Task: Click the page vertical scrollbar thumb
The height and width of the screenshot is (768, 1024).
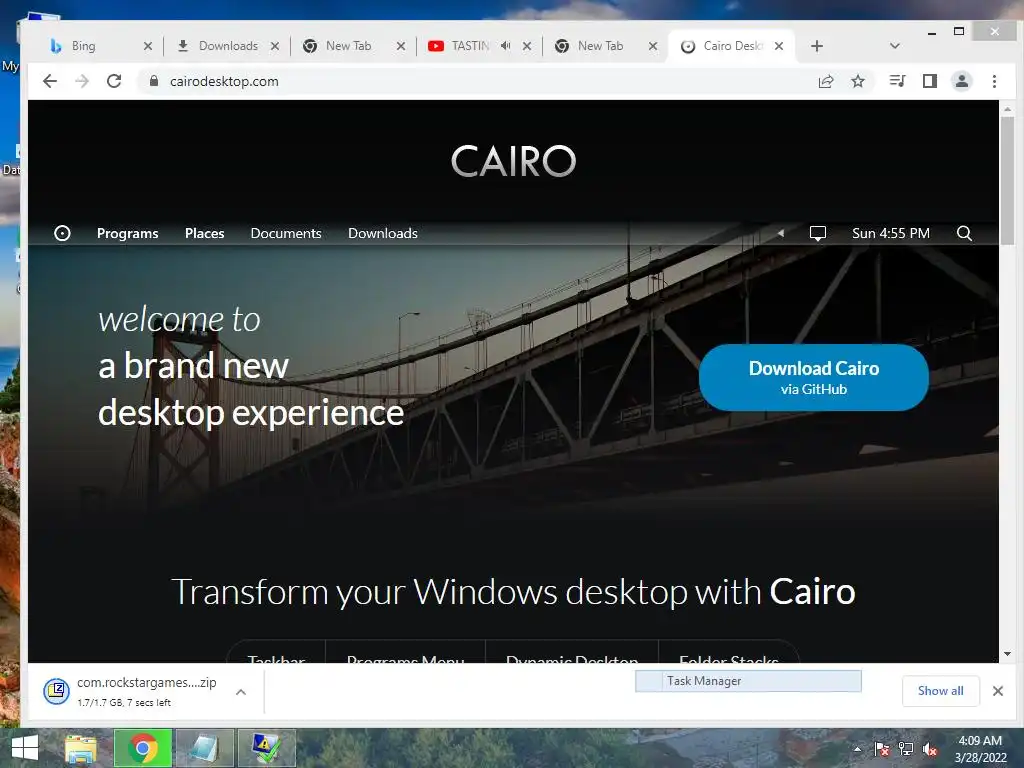Action: (1007, 181)
